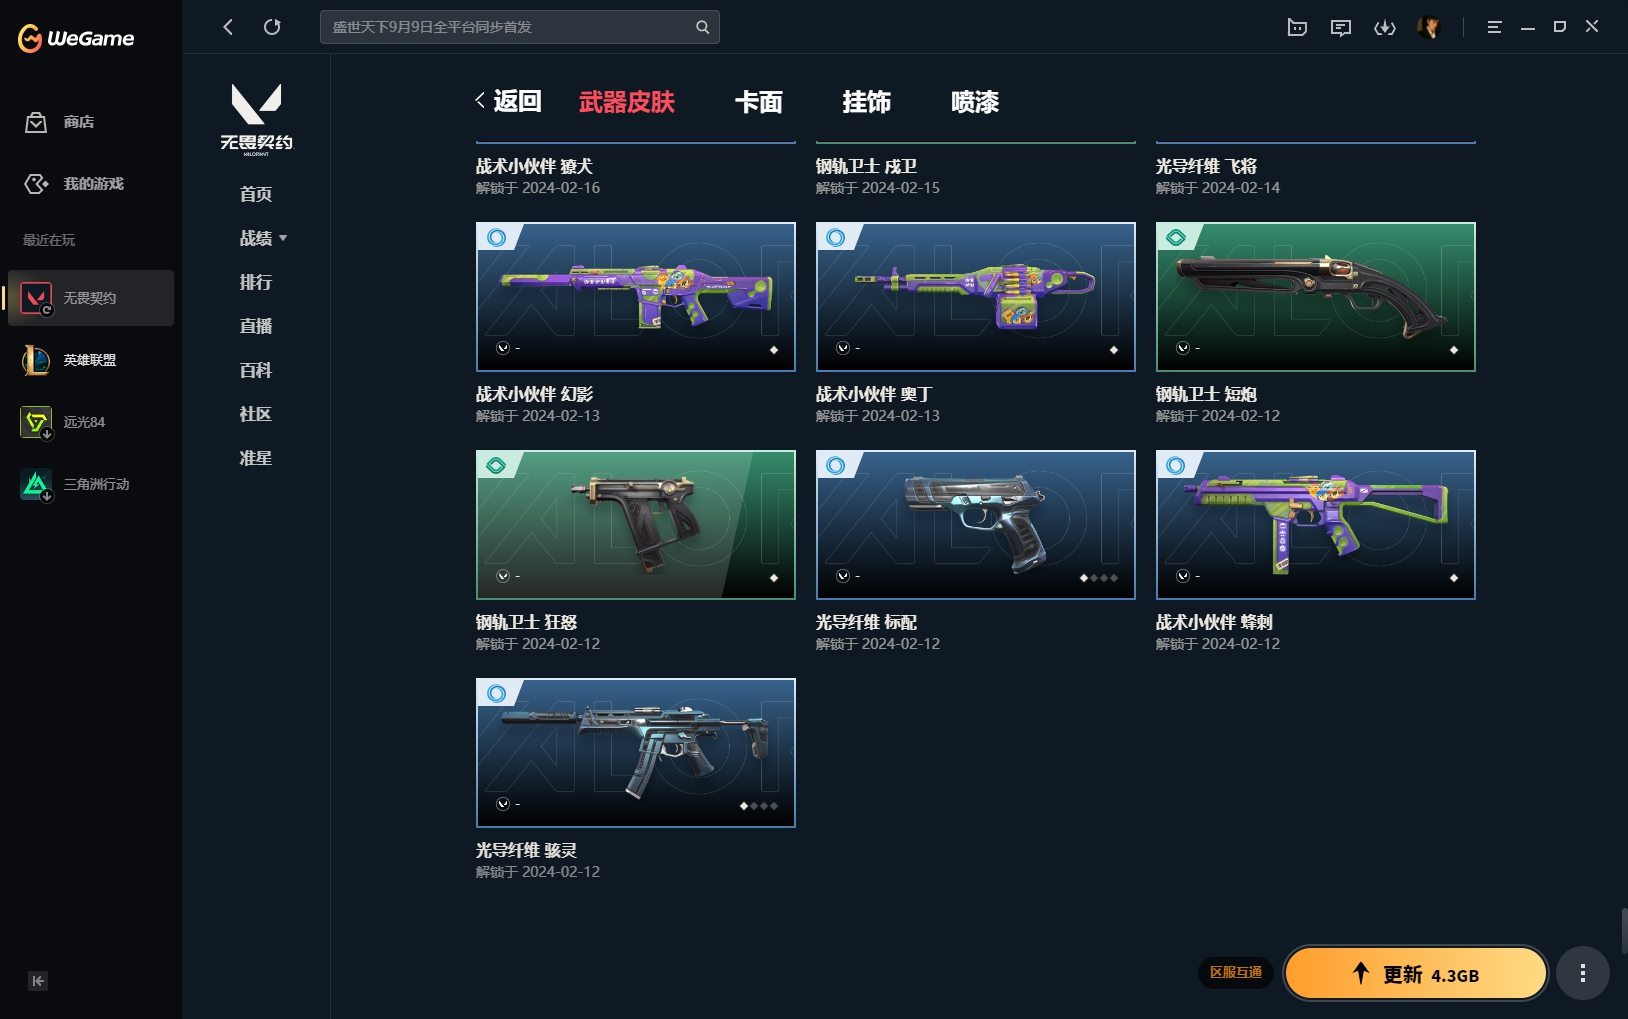Open 社区 in the game menu
Viewport: 1628px width, 1019px height.
(256, 414)
